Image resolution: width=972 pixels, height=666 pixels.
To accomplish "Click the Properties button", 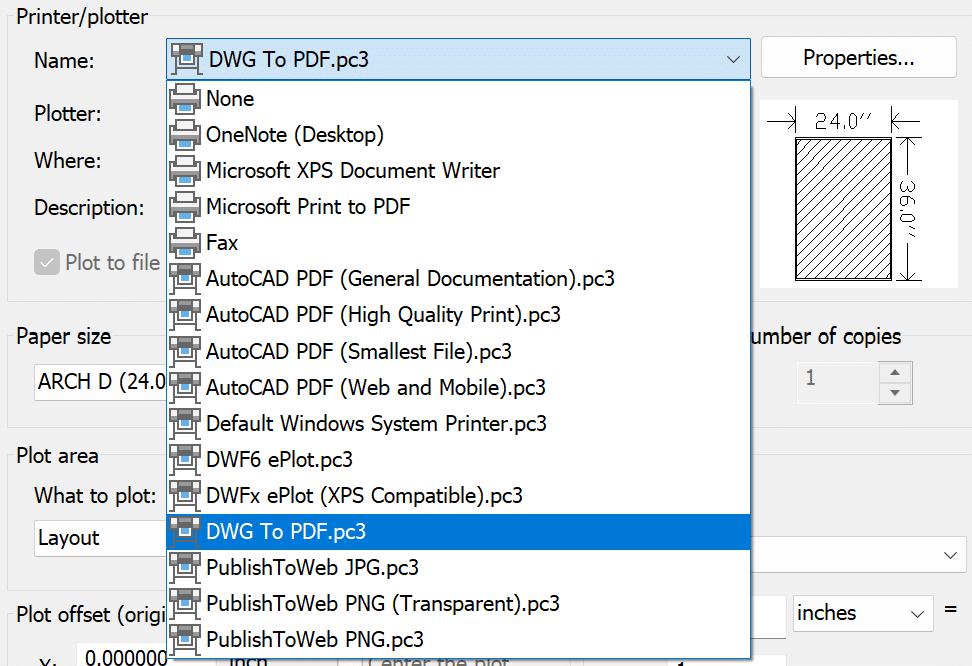I will (857, 57).
